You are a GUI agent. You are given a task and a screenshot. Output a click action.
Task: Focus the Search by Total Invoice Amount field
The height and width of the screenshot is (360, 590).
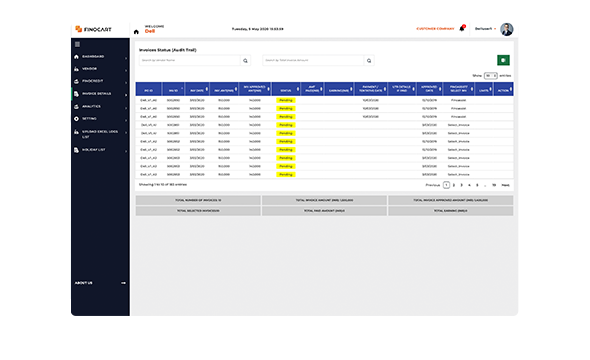(313, 61)
